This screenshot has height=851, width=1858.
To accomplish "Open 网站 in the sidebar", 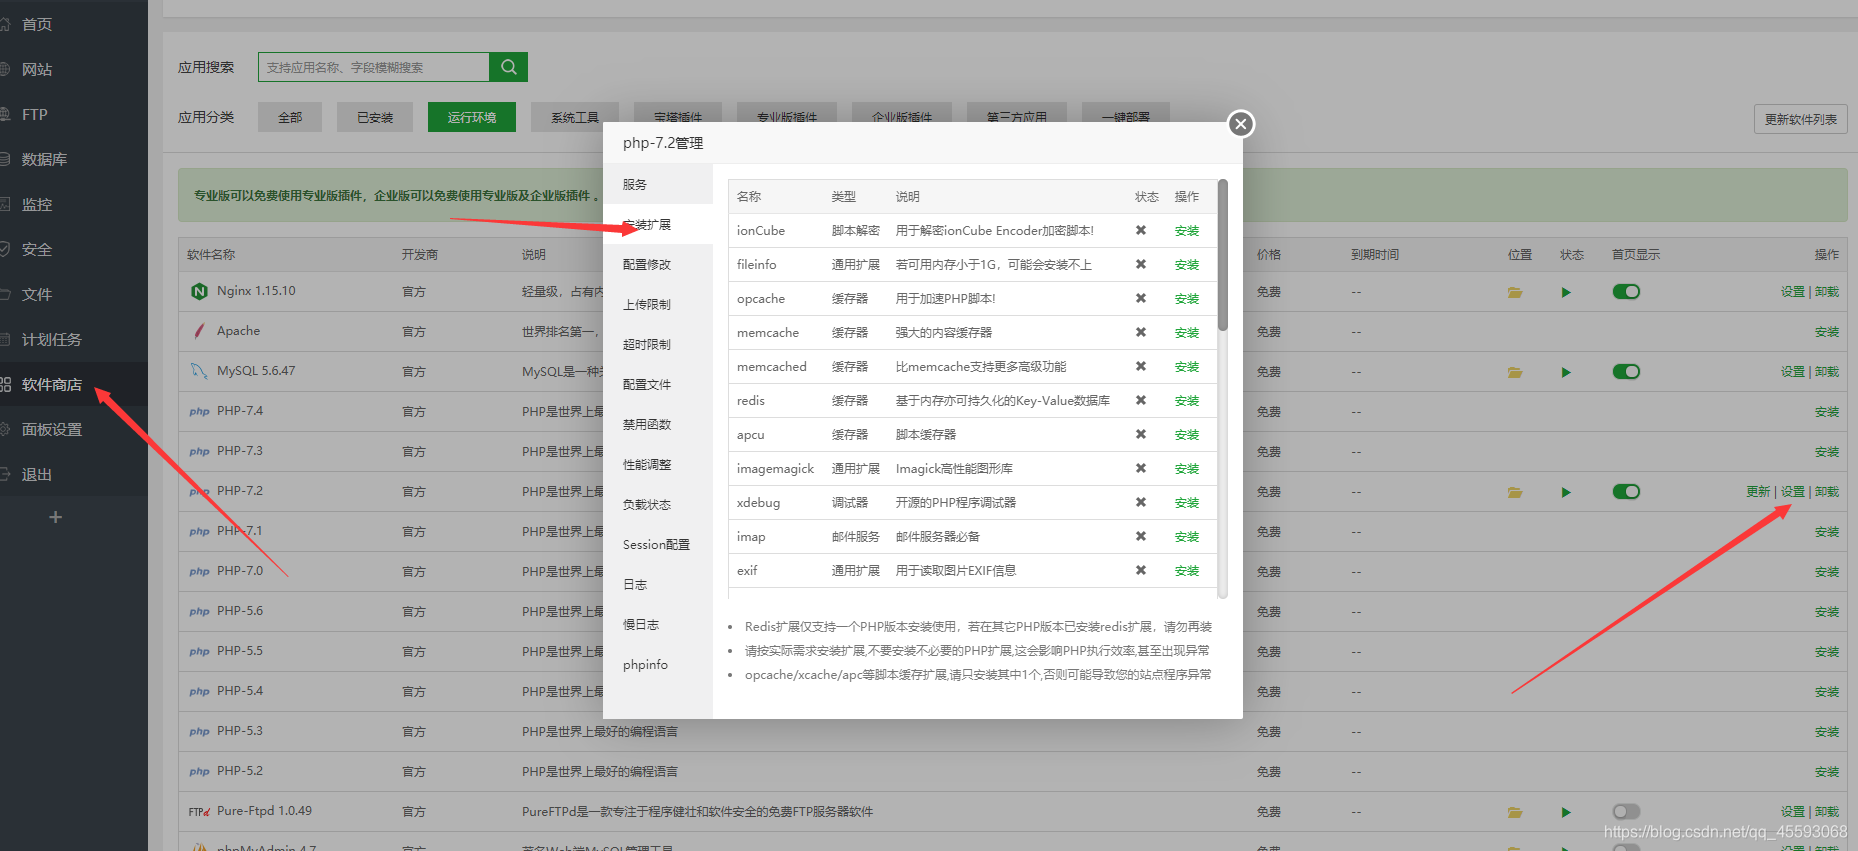I will 74,69.
